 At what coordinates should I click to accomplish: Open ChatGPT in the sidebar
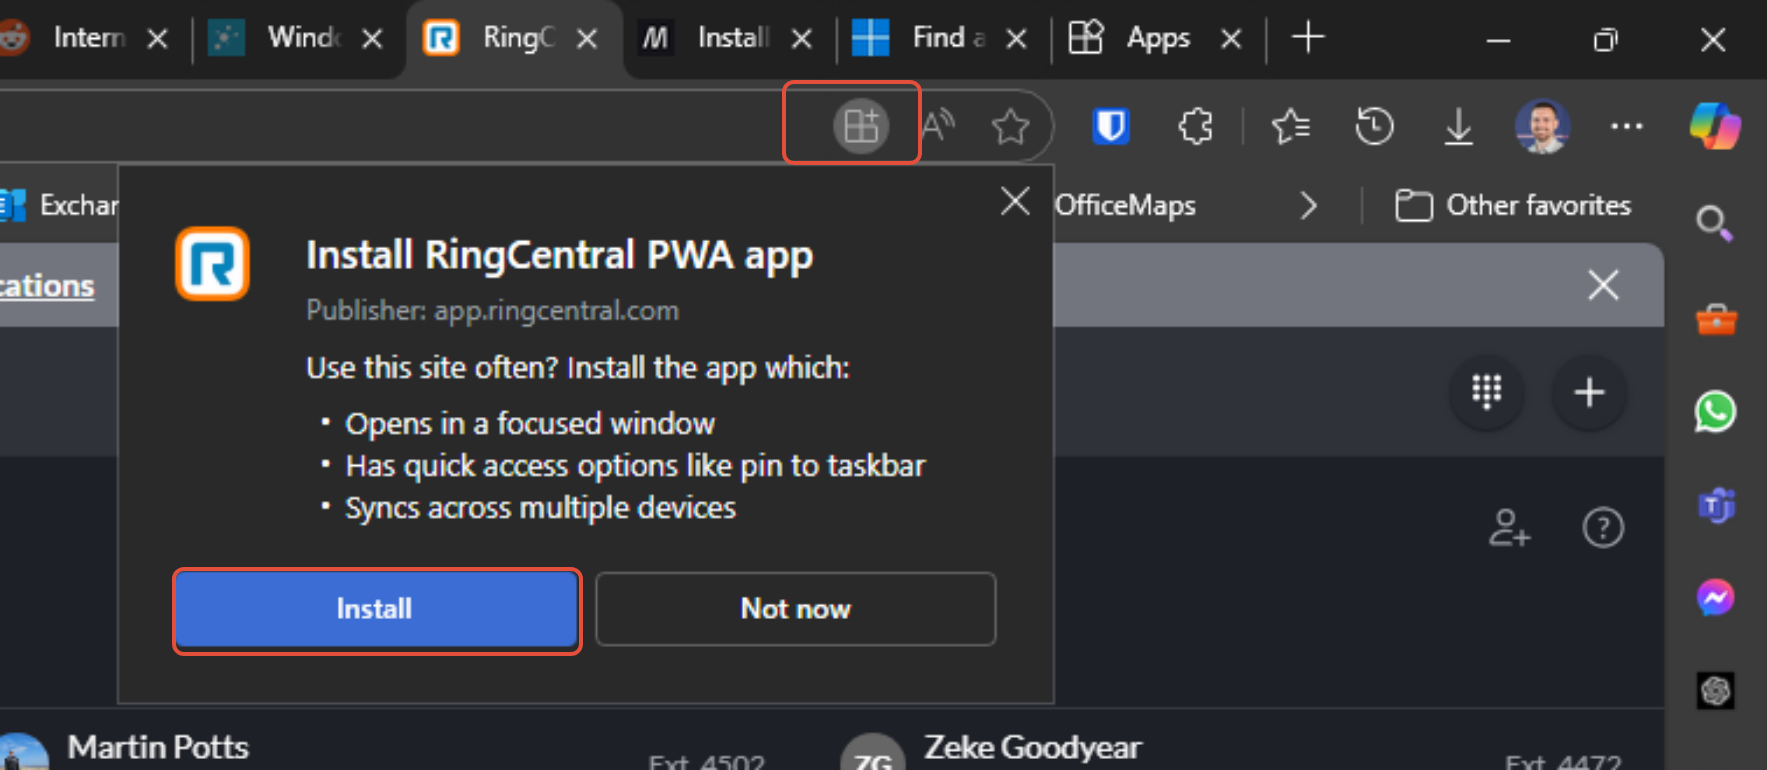coord(1716,690)
